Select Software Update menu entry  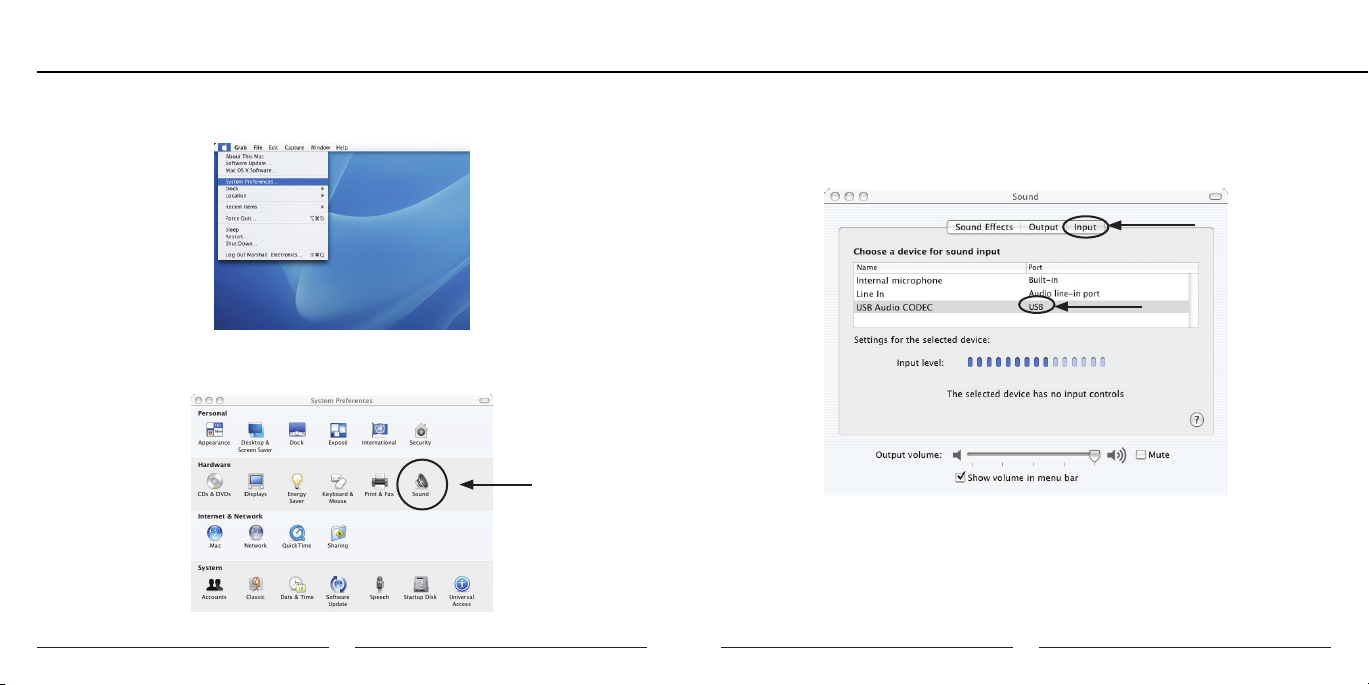pos(273,163)
